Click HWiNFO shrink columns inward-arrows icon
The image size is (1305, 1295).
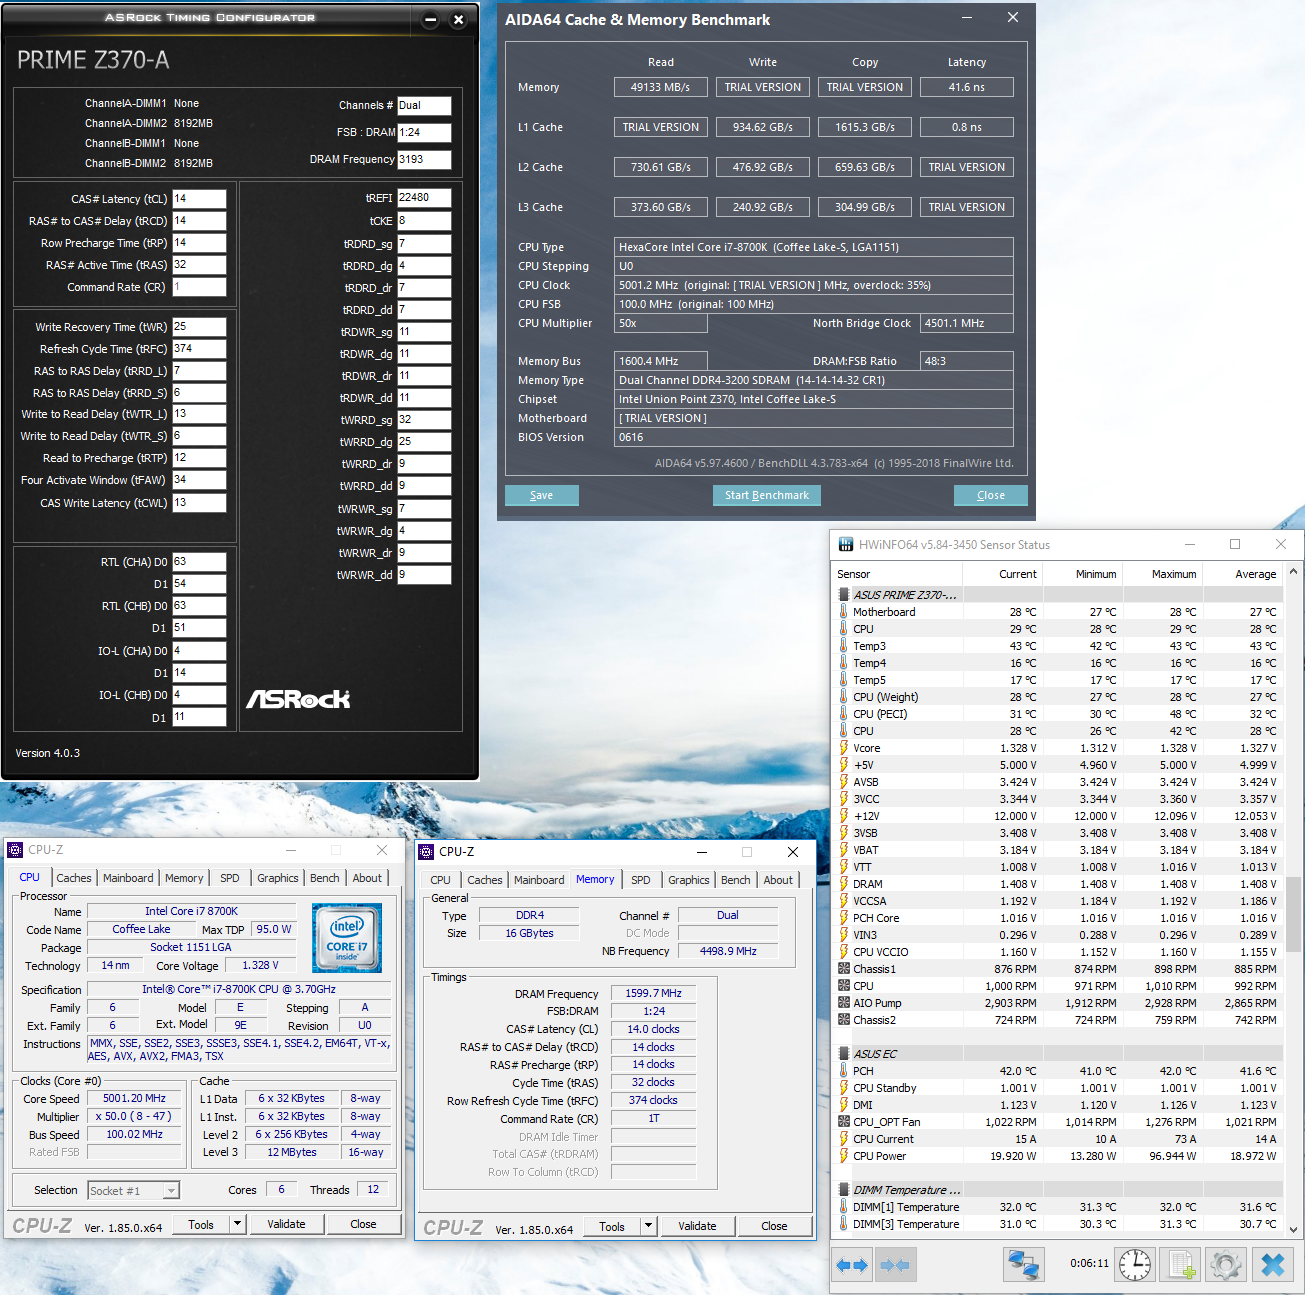[894, 1265]
